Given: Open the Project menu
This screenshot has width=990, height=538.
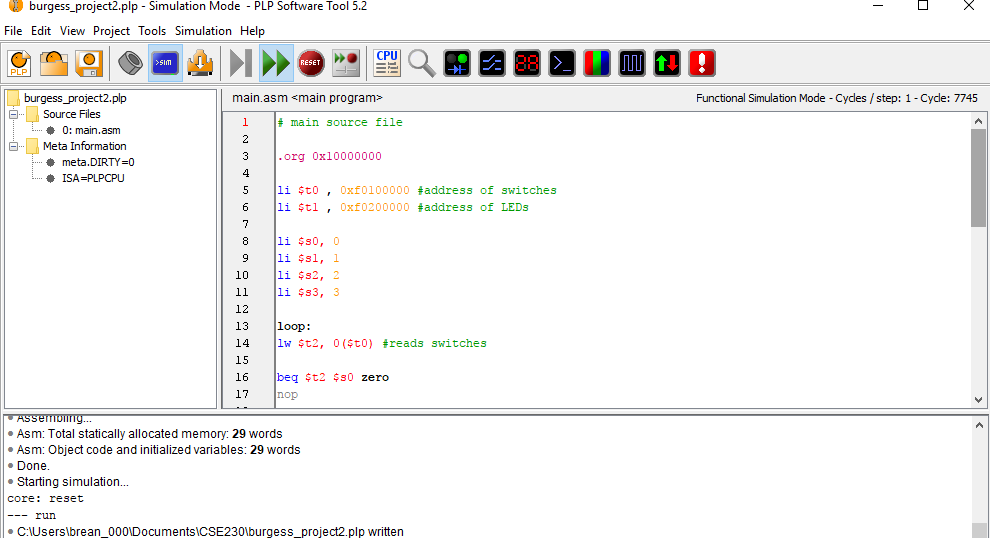Looking at the screenshot, I should pos(112,31).
